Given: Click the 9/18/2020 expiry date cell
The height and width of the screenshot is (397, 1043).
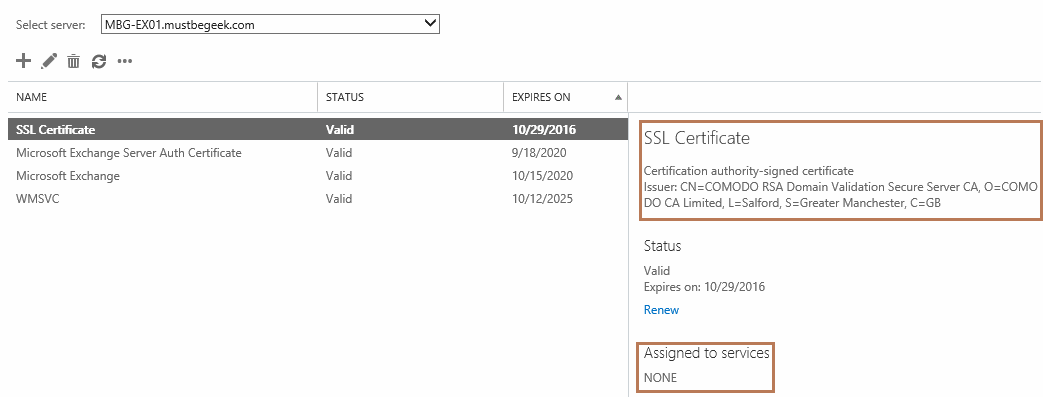Looking at the screenshot, I should coord(539,153).
